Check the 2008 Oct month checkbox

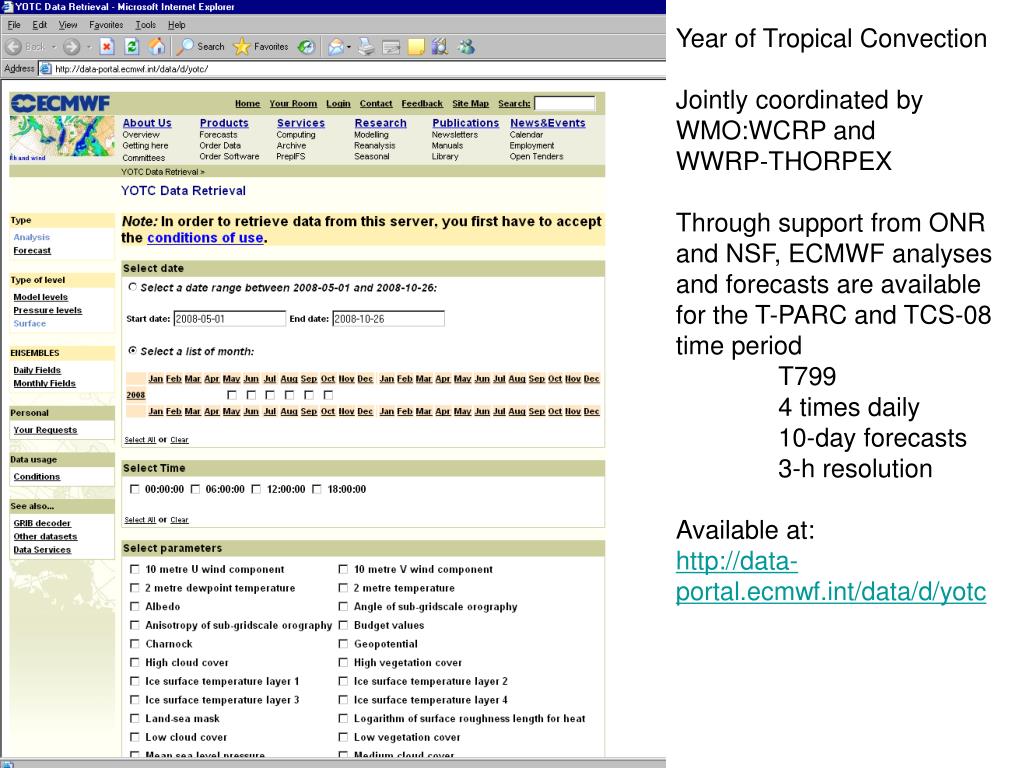pyautogui.click(x=328, y=395)
